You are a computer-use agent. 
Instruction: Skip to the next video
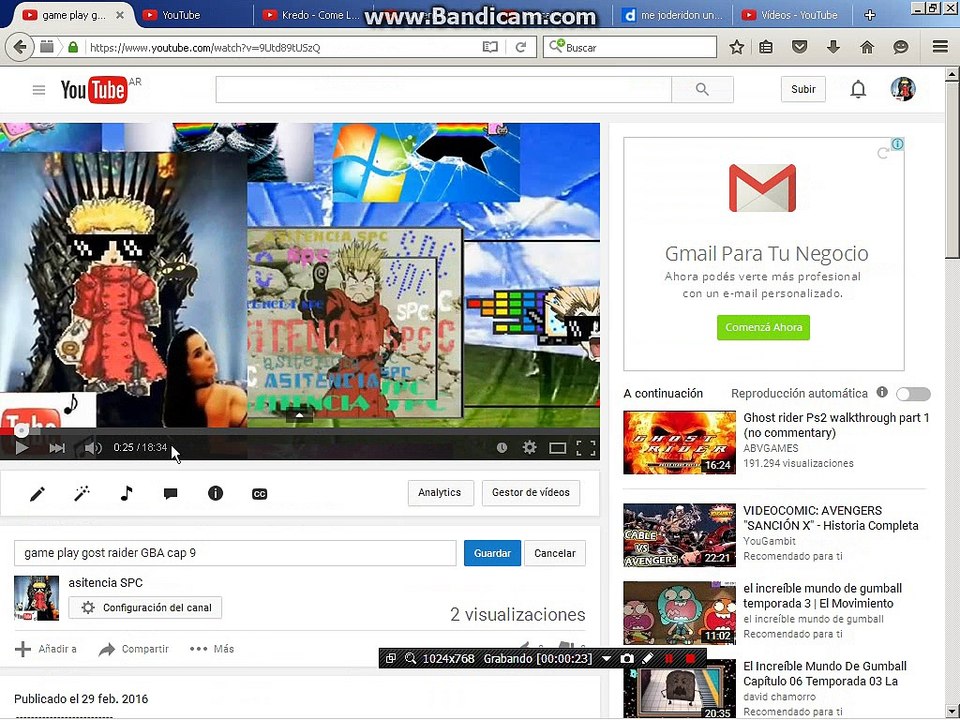[x=57, y=448]
